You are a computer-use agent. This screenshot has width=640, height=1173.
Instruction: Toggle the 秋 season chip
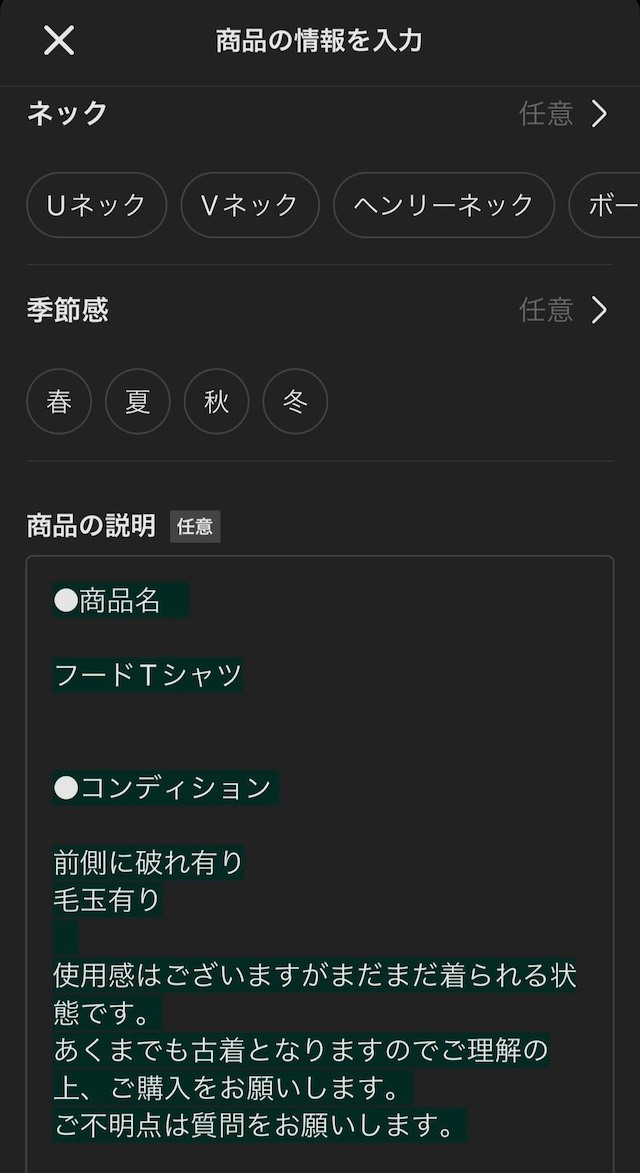216,401
